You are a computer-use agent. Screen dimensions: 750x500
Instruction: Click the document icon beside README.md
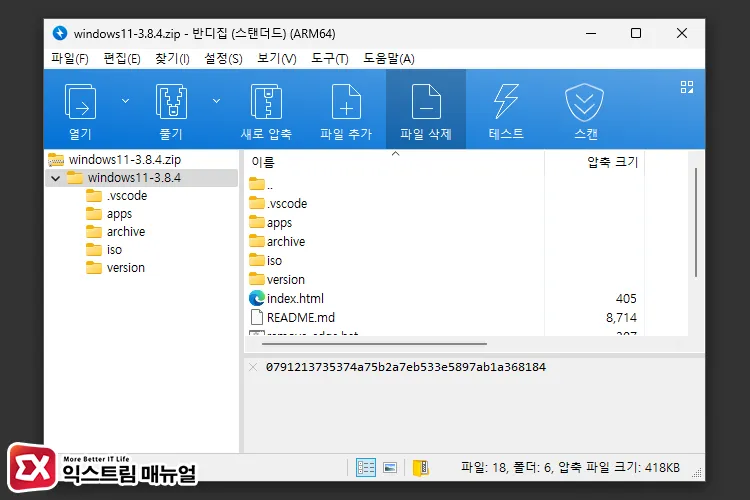point(257,317)
